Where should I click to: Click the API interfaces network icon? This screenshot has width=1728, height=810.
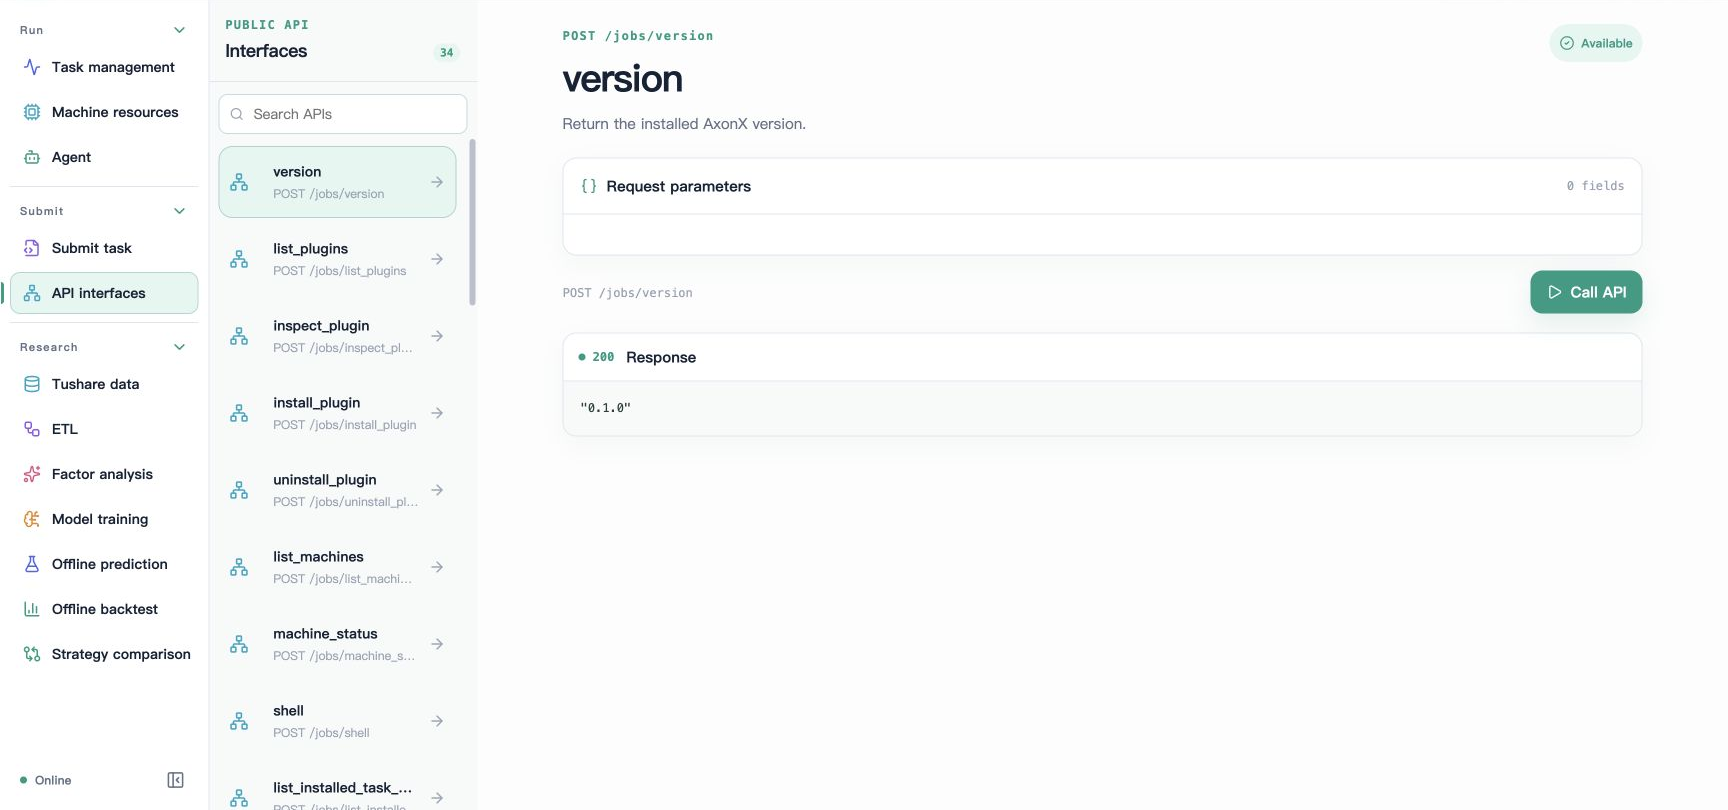(32, 293)
